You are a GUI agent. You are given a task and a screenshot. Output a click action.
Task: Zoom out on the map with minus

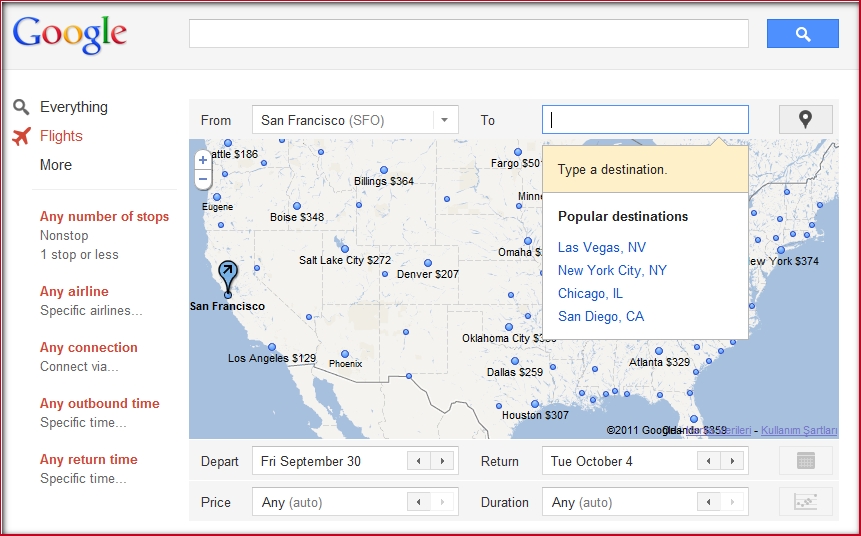[203, 179]
